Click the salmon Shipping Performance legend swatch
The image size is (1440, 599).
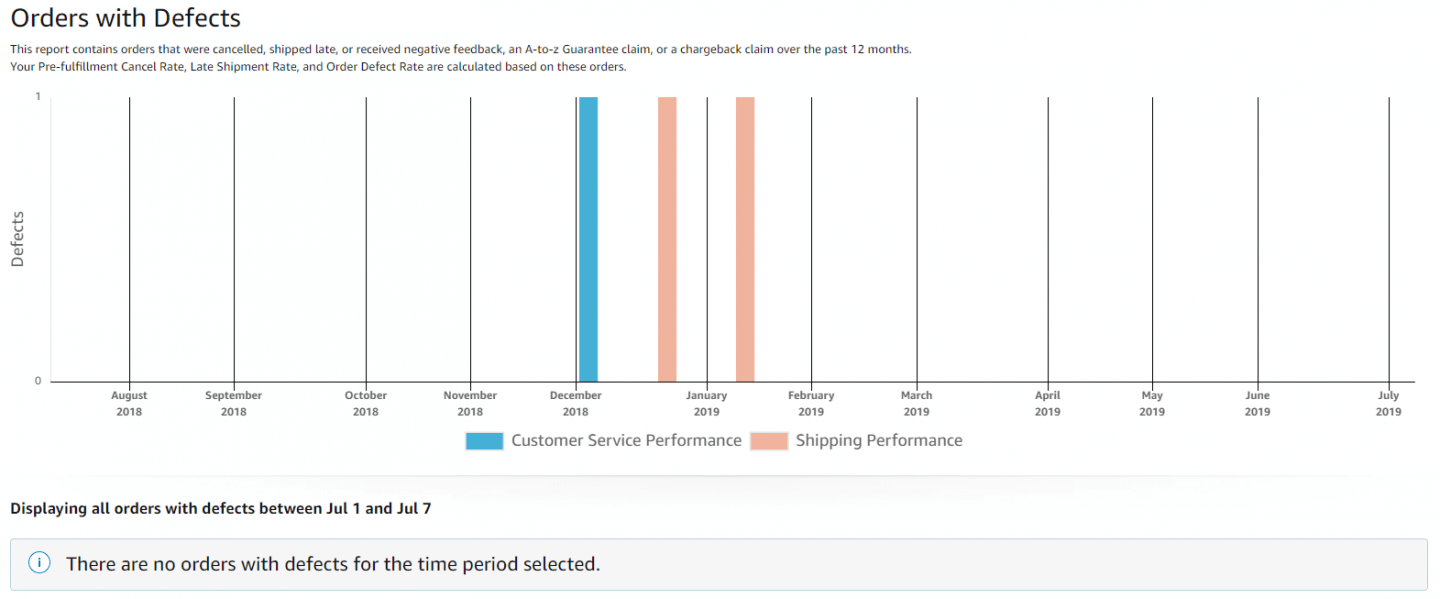coord(769,441)
